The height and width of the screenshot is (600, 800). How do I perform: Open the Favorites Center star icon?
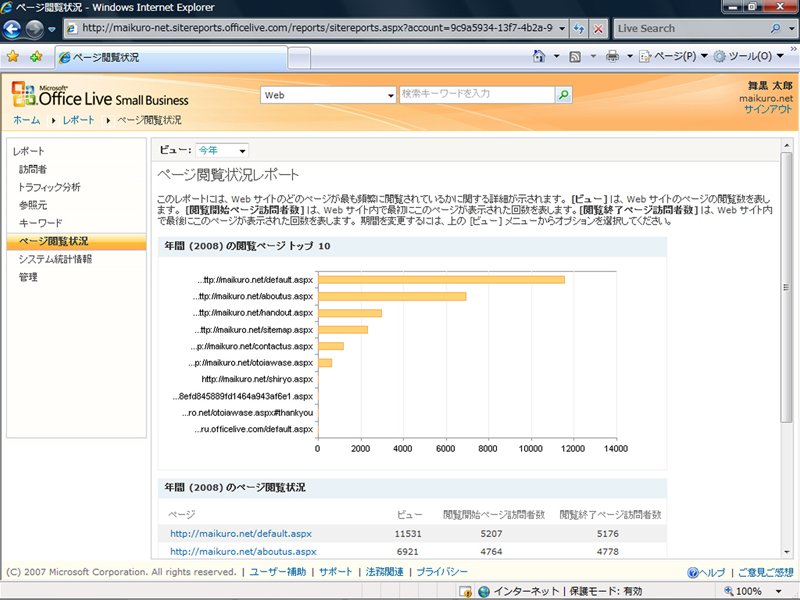(x=13, y=56)
